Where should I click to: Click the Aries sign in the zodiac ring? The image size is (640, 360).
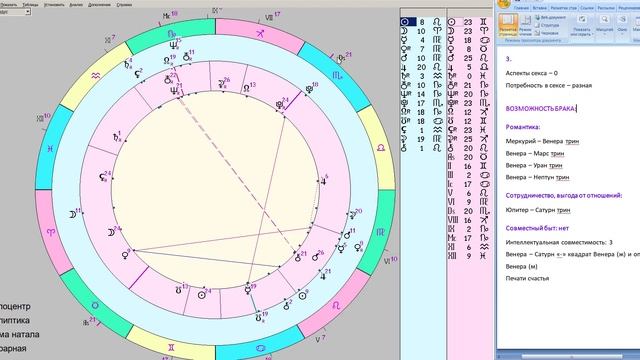[x=51, y=233]
